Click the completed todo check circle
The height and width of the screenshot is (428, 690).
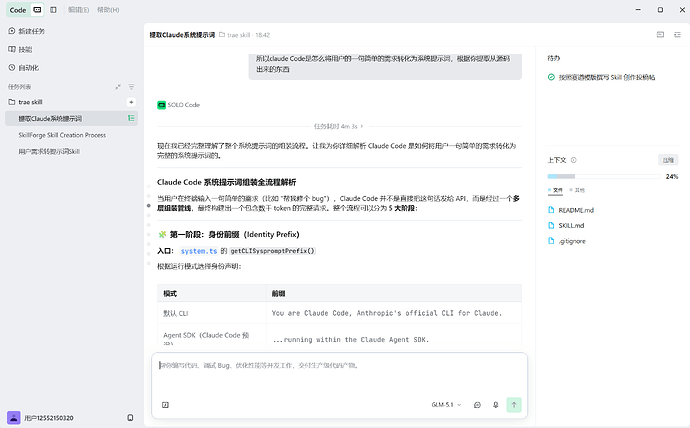[551, 77]
